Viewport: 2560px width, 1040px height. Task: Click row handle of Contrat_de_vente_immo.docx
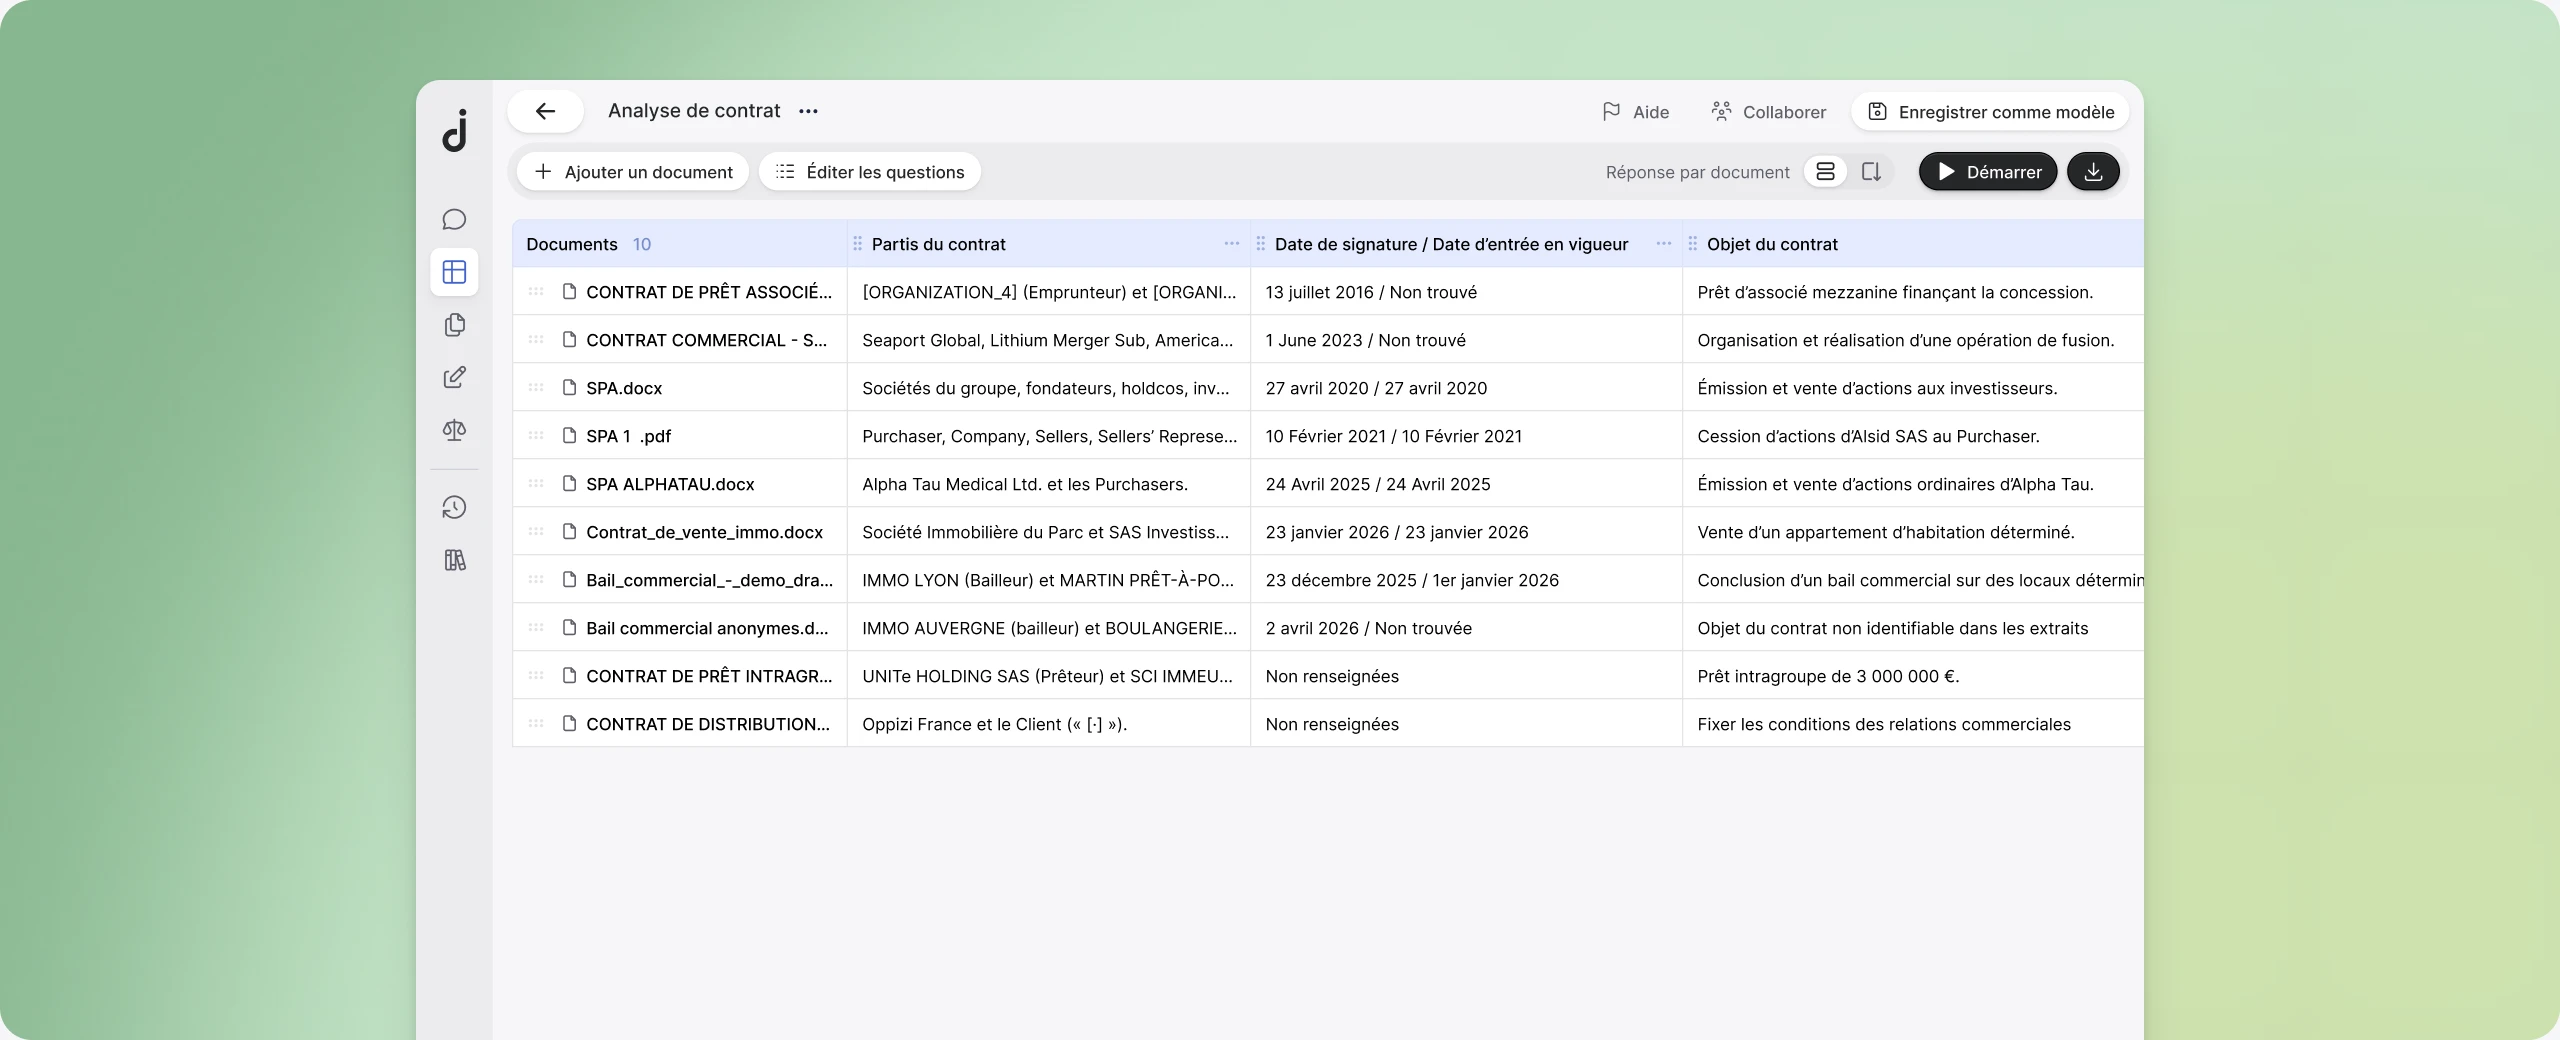point(536,532)
